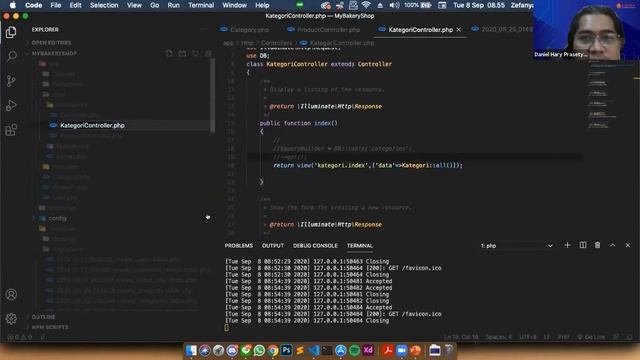Open Photoshop from the Dock
This screenshot has height=360, width=640.
coord(286,350)
